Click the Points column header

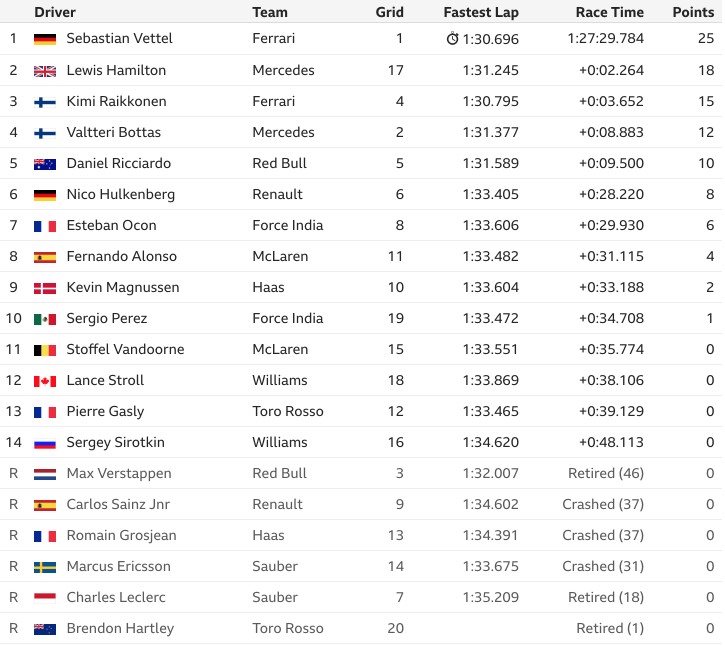coord(693,12)
